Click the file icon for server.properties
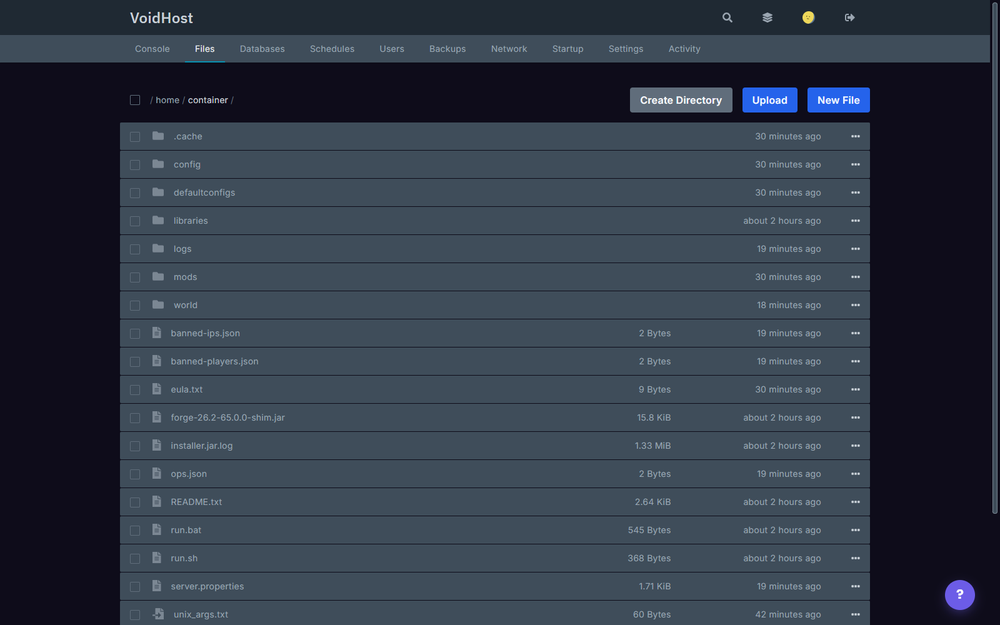Viewport: 1000px width, 625px height. (156, 586)
